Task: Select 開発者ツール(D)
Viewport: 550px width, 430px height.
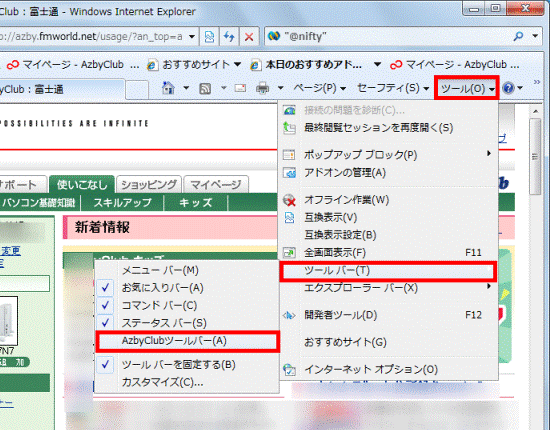Action: click(388, 315)
